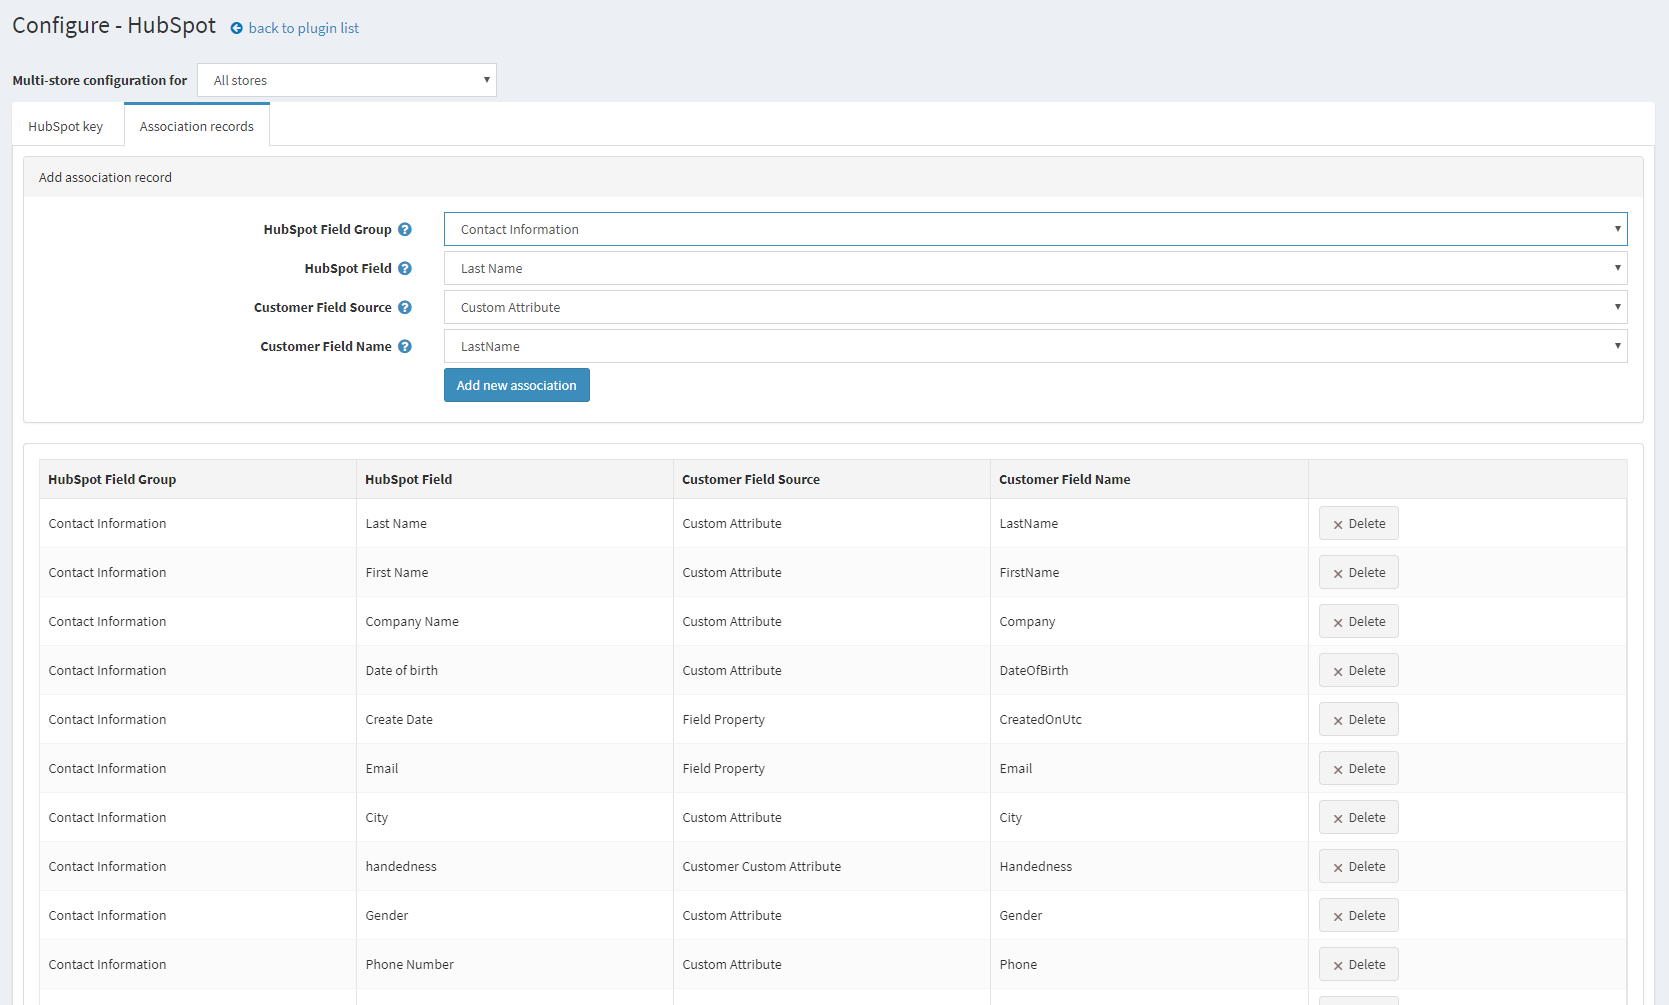Click the green back arrow icon near the title
Image resolution: width=1669 pixels, height=1005 pixels.
pyautogui.click(x=235, y=28)
